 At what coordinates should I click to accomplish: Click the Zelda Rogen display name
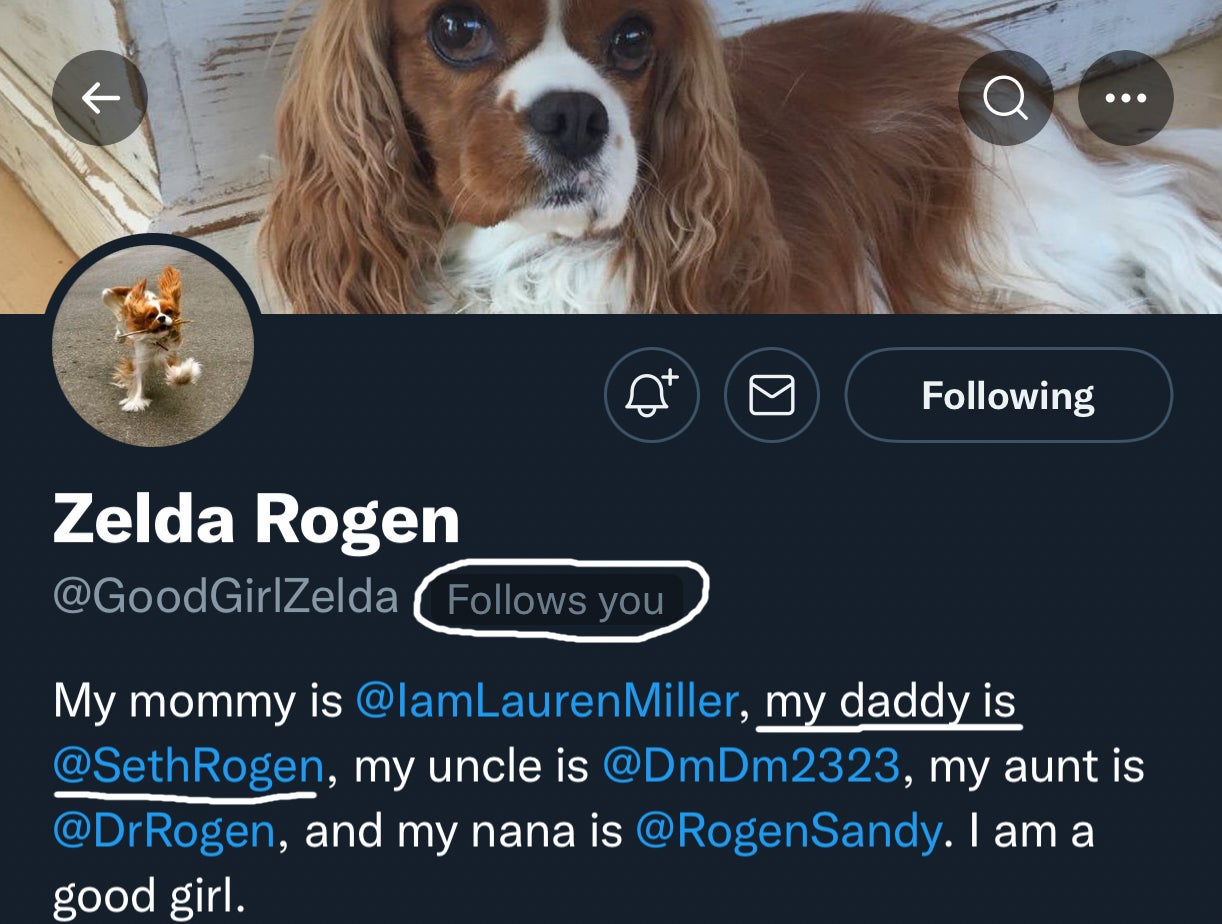[x=256, y=520]
